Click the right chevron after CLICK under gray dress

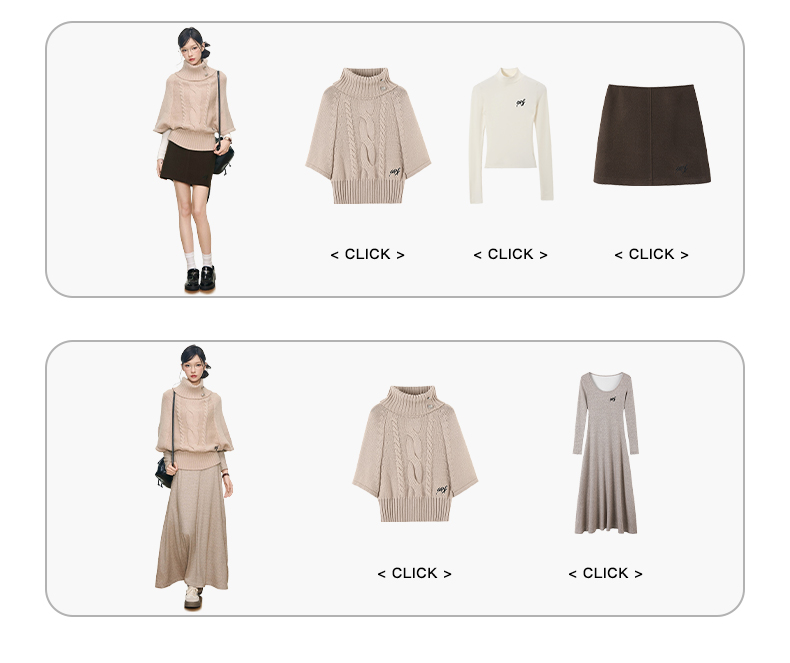[x=639, y=574]
